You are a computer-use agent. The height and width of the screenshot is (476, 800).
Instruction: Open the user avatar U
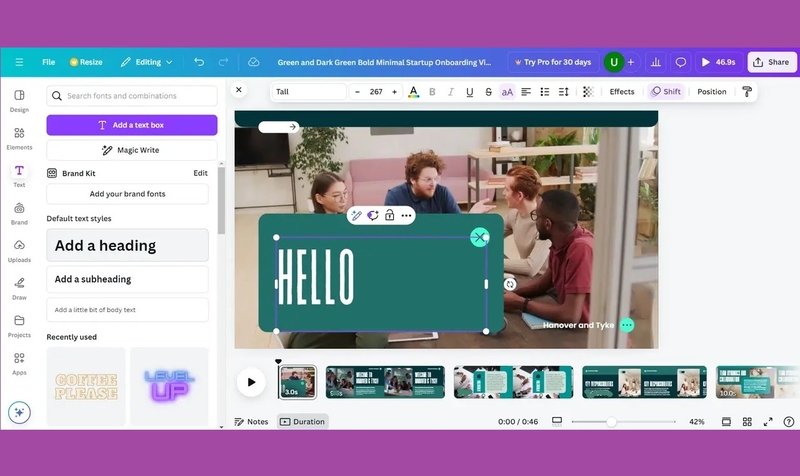coord(614,62)
